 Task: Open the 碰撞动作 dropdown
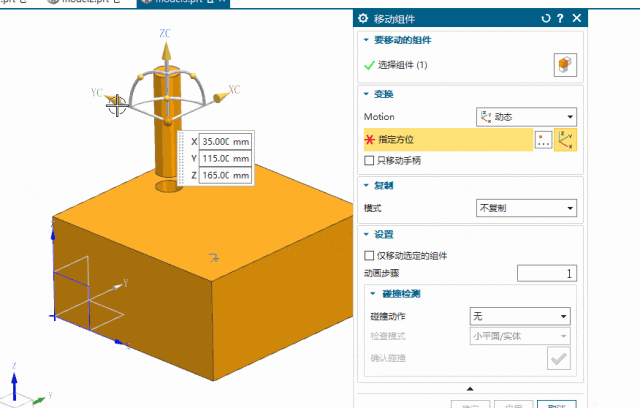click(521, 315)
